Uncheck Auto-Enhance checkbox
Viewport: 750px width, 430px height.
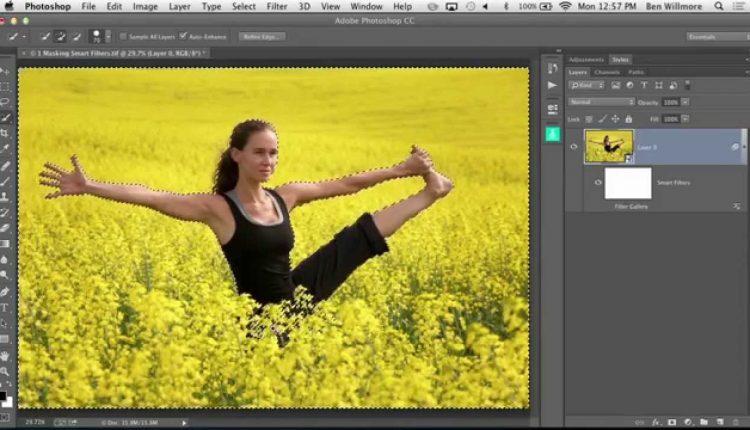[183, 36]
